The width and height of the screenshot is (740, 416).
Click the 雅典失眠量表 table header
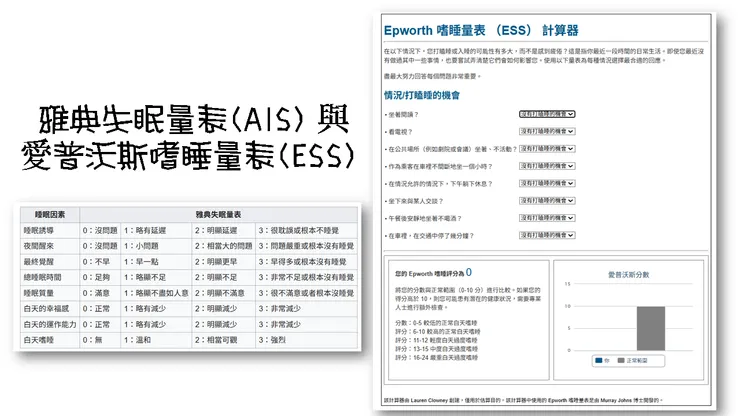pyautogui.click(x=218, y=215)
